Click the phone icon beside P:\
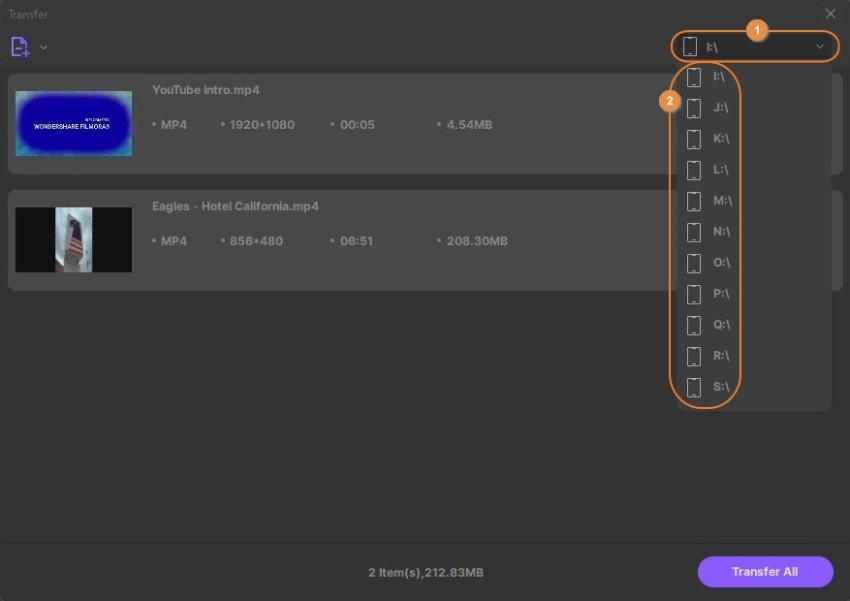Screen dimensions: 850x601 [x=694, y=294]
